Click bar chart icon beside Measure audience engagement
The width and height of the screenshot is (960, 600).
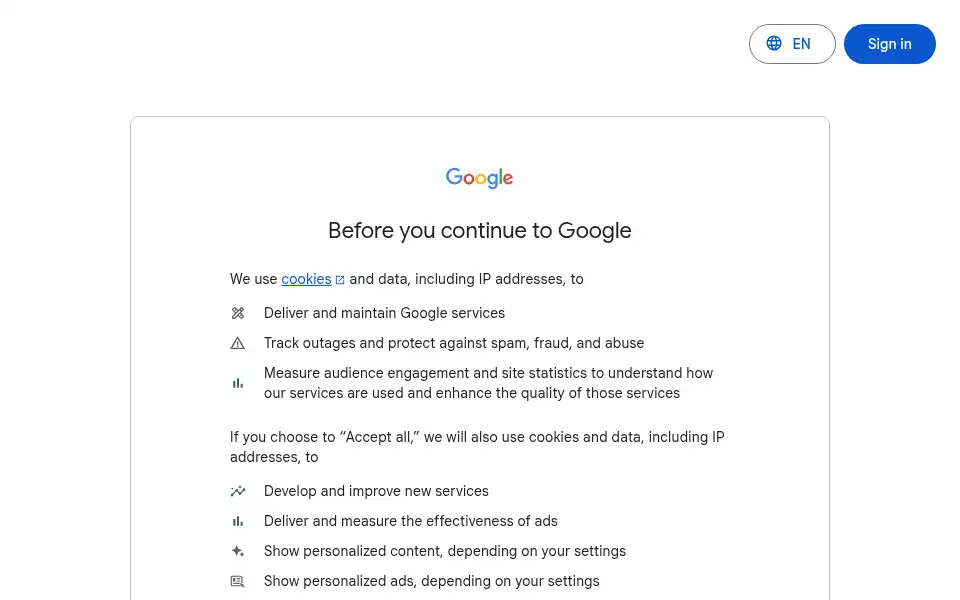pyautogui.click(x=238, y=383)
